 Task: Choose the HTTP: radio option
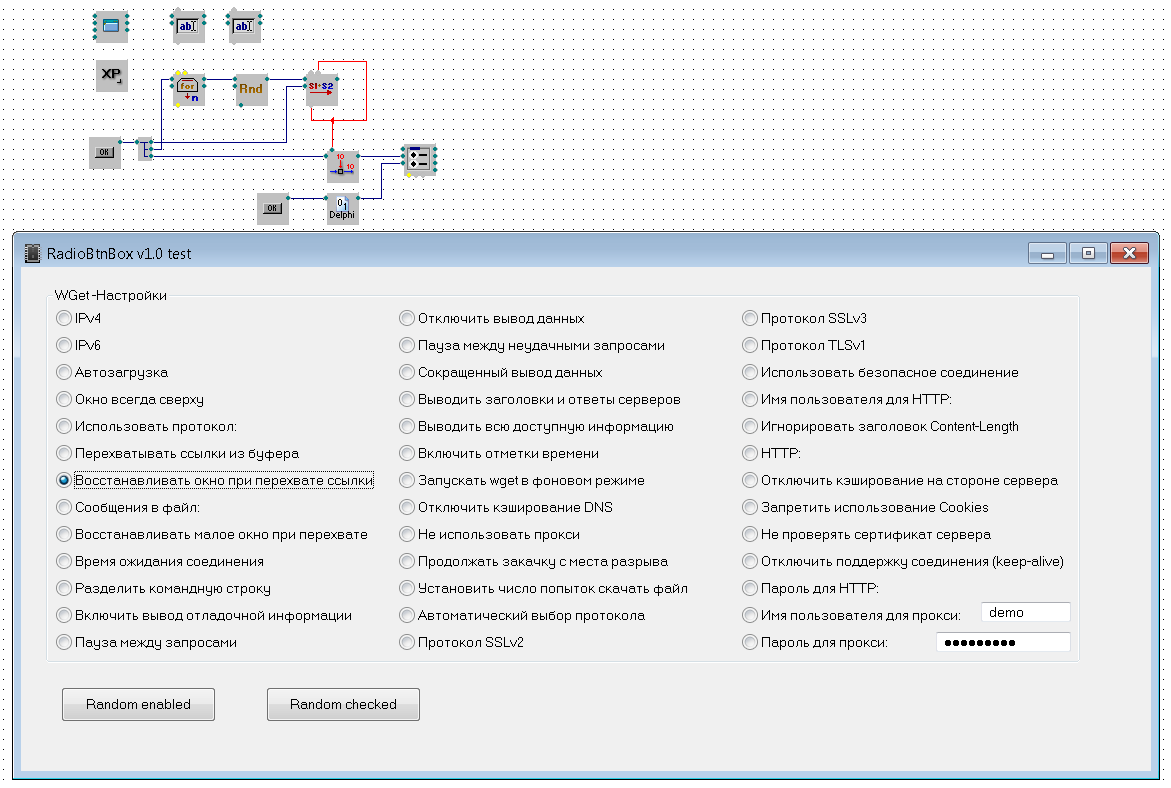click(x=772, y=453)
